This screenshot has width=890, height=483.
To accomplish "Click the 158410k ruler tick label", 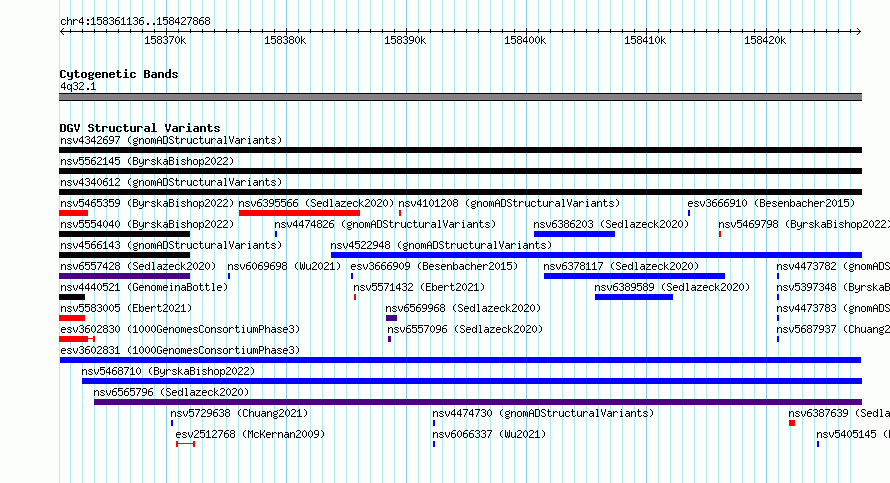I will (645, 40).
